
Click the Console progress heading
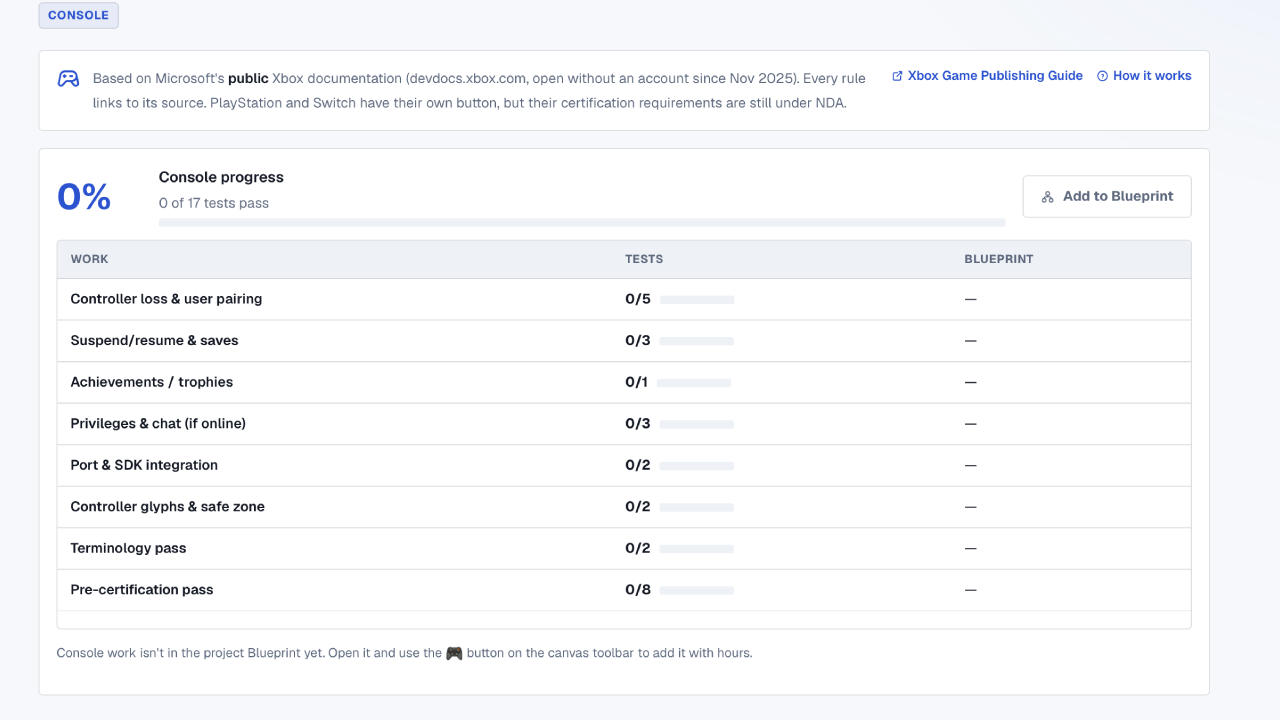coord(221,177)
